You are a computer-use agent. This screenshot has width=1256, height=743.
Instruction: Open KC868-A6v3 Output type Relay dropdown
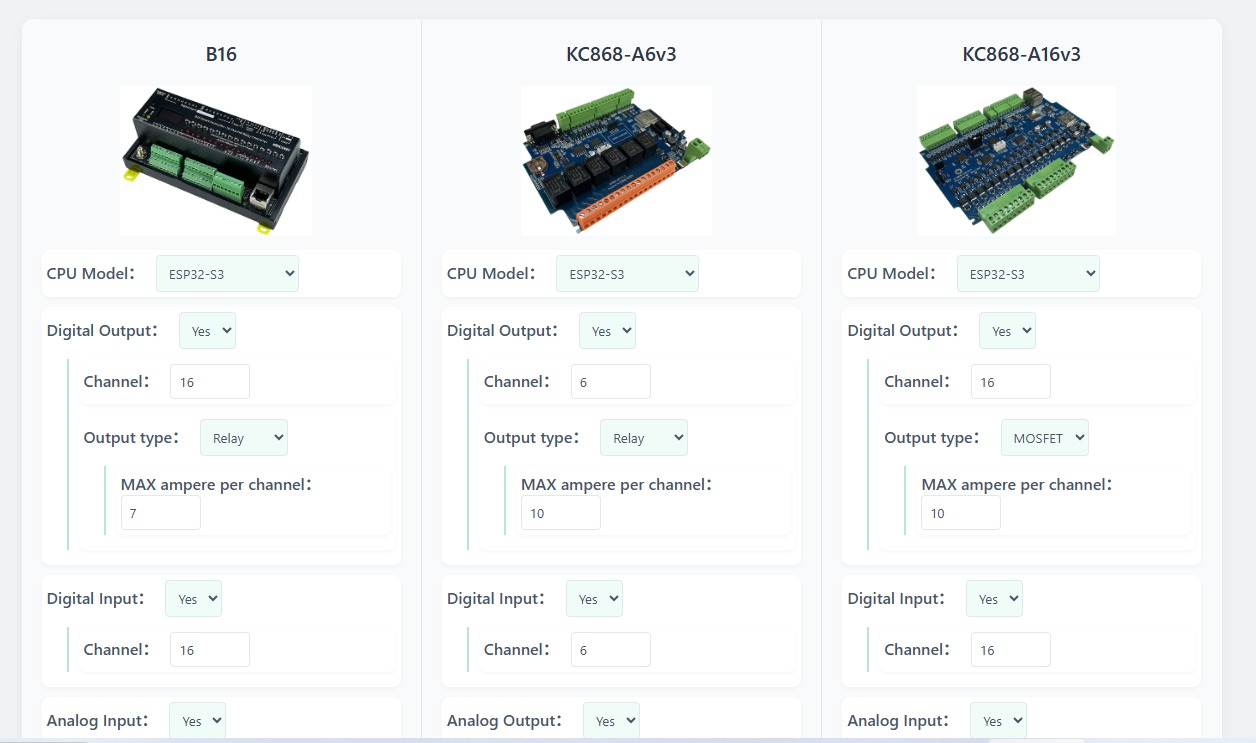point(643,438)
